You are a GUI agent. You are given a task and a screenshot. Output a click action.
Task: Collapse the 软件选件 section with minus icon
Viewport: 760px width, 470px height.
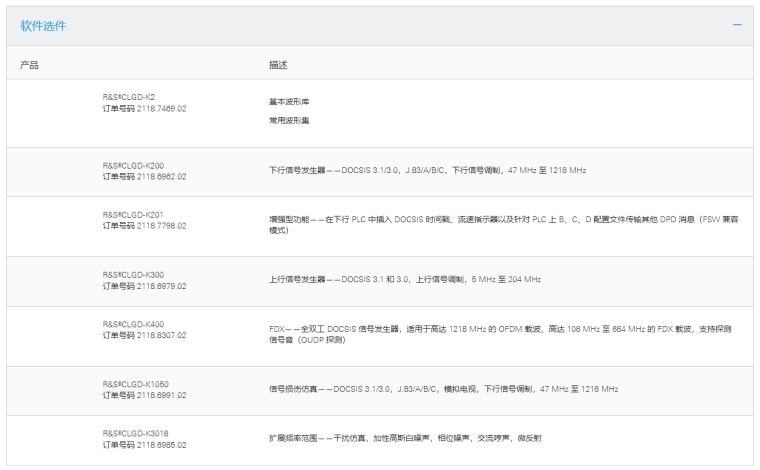click(737, 24)
